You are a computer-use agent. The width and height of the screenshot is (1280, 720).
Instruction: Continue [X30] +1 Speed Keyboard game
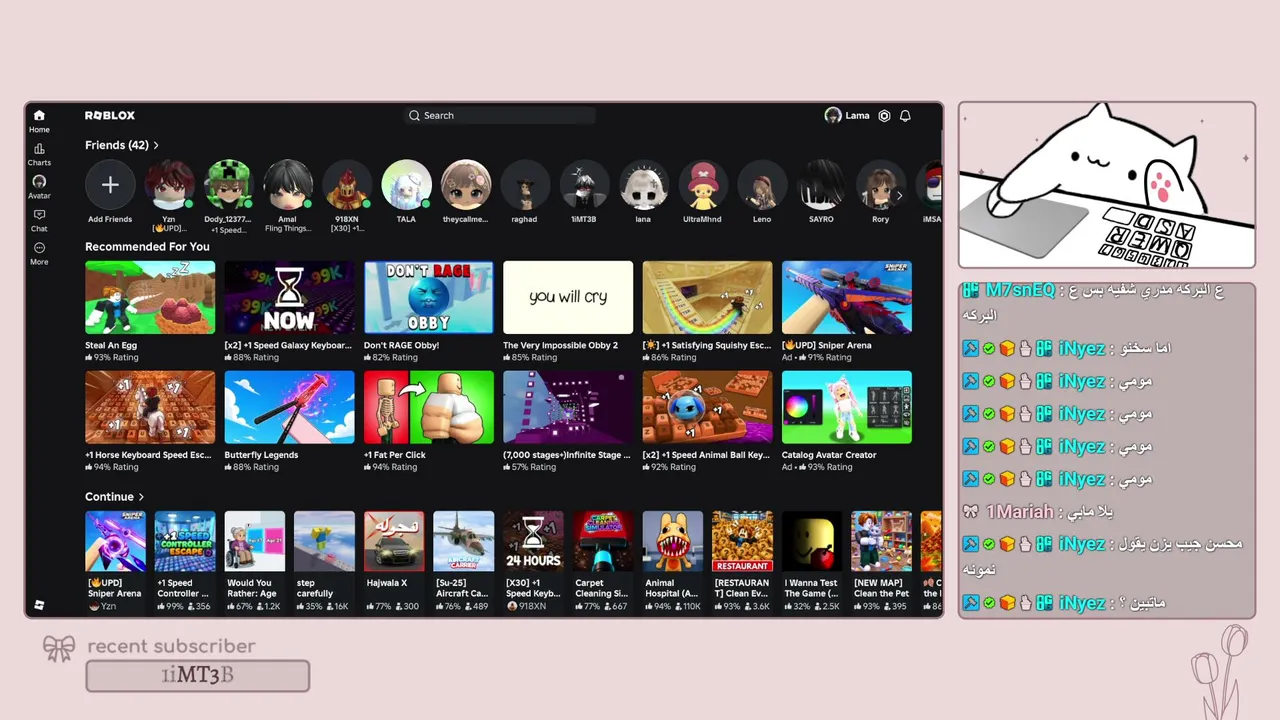(x=533, y=541)
